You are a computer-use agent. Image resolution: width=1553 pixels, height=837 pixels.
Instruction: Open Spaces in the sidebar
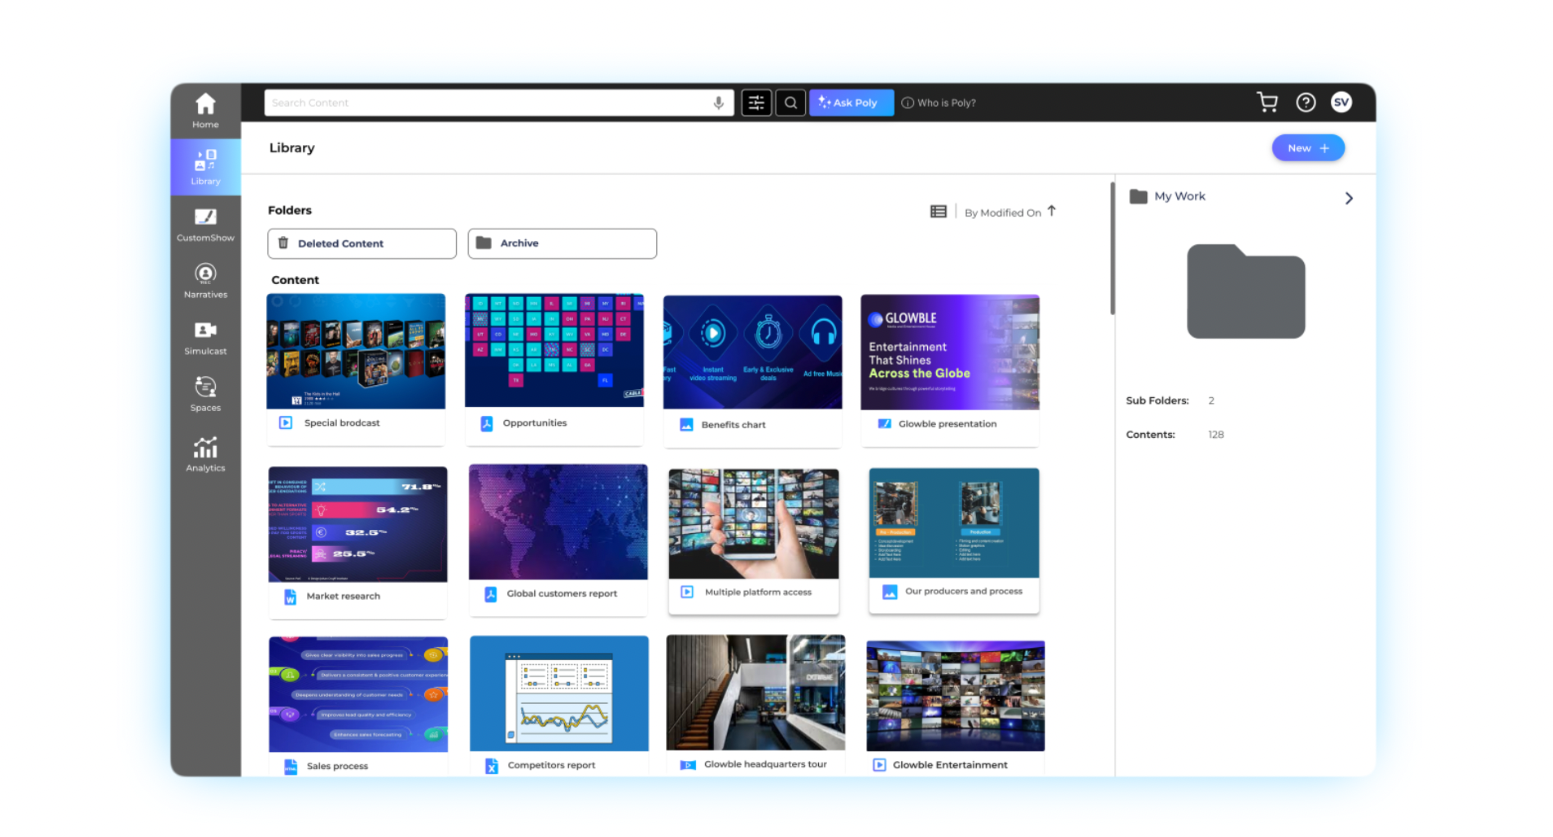[x=205, y=394]
